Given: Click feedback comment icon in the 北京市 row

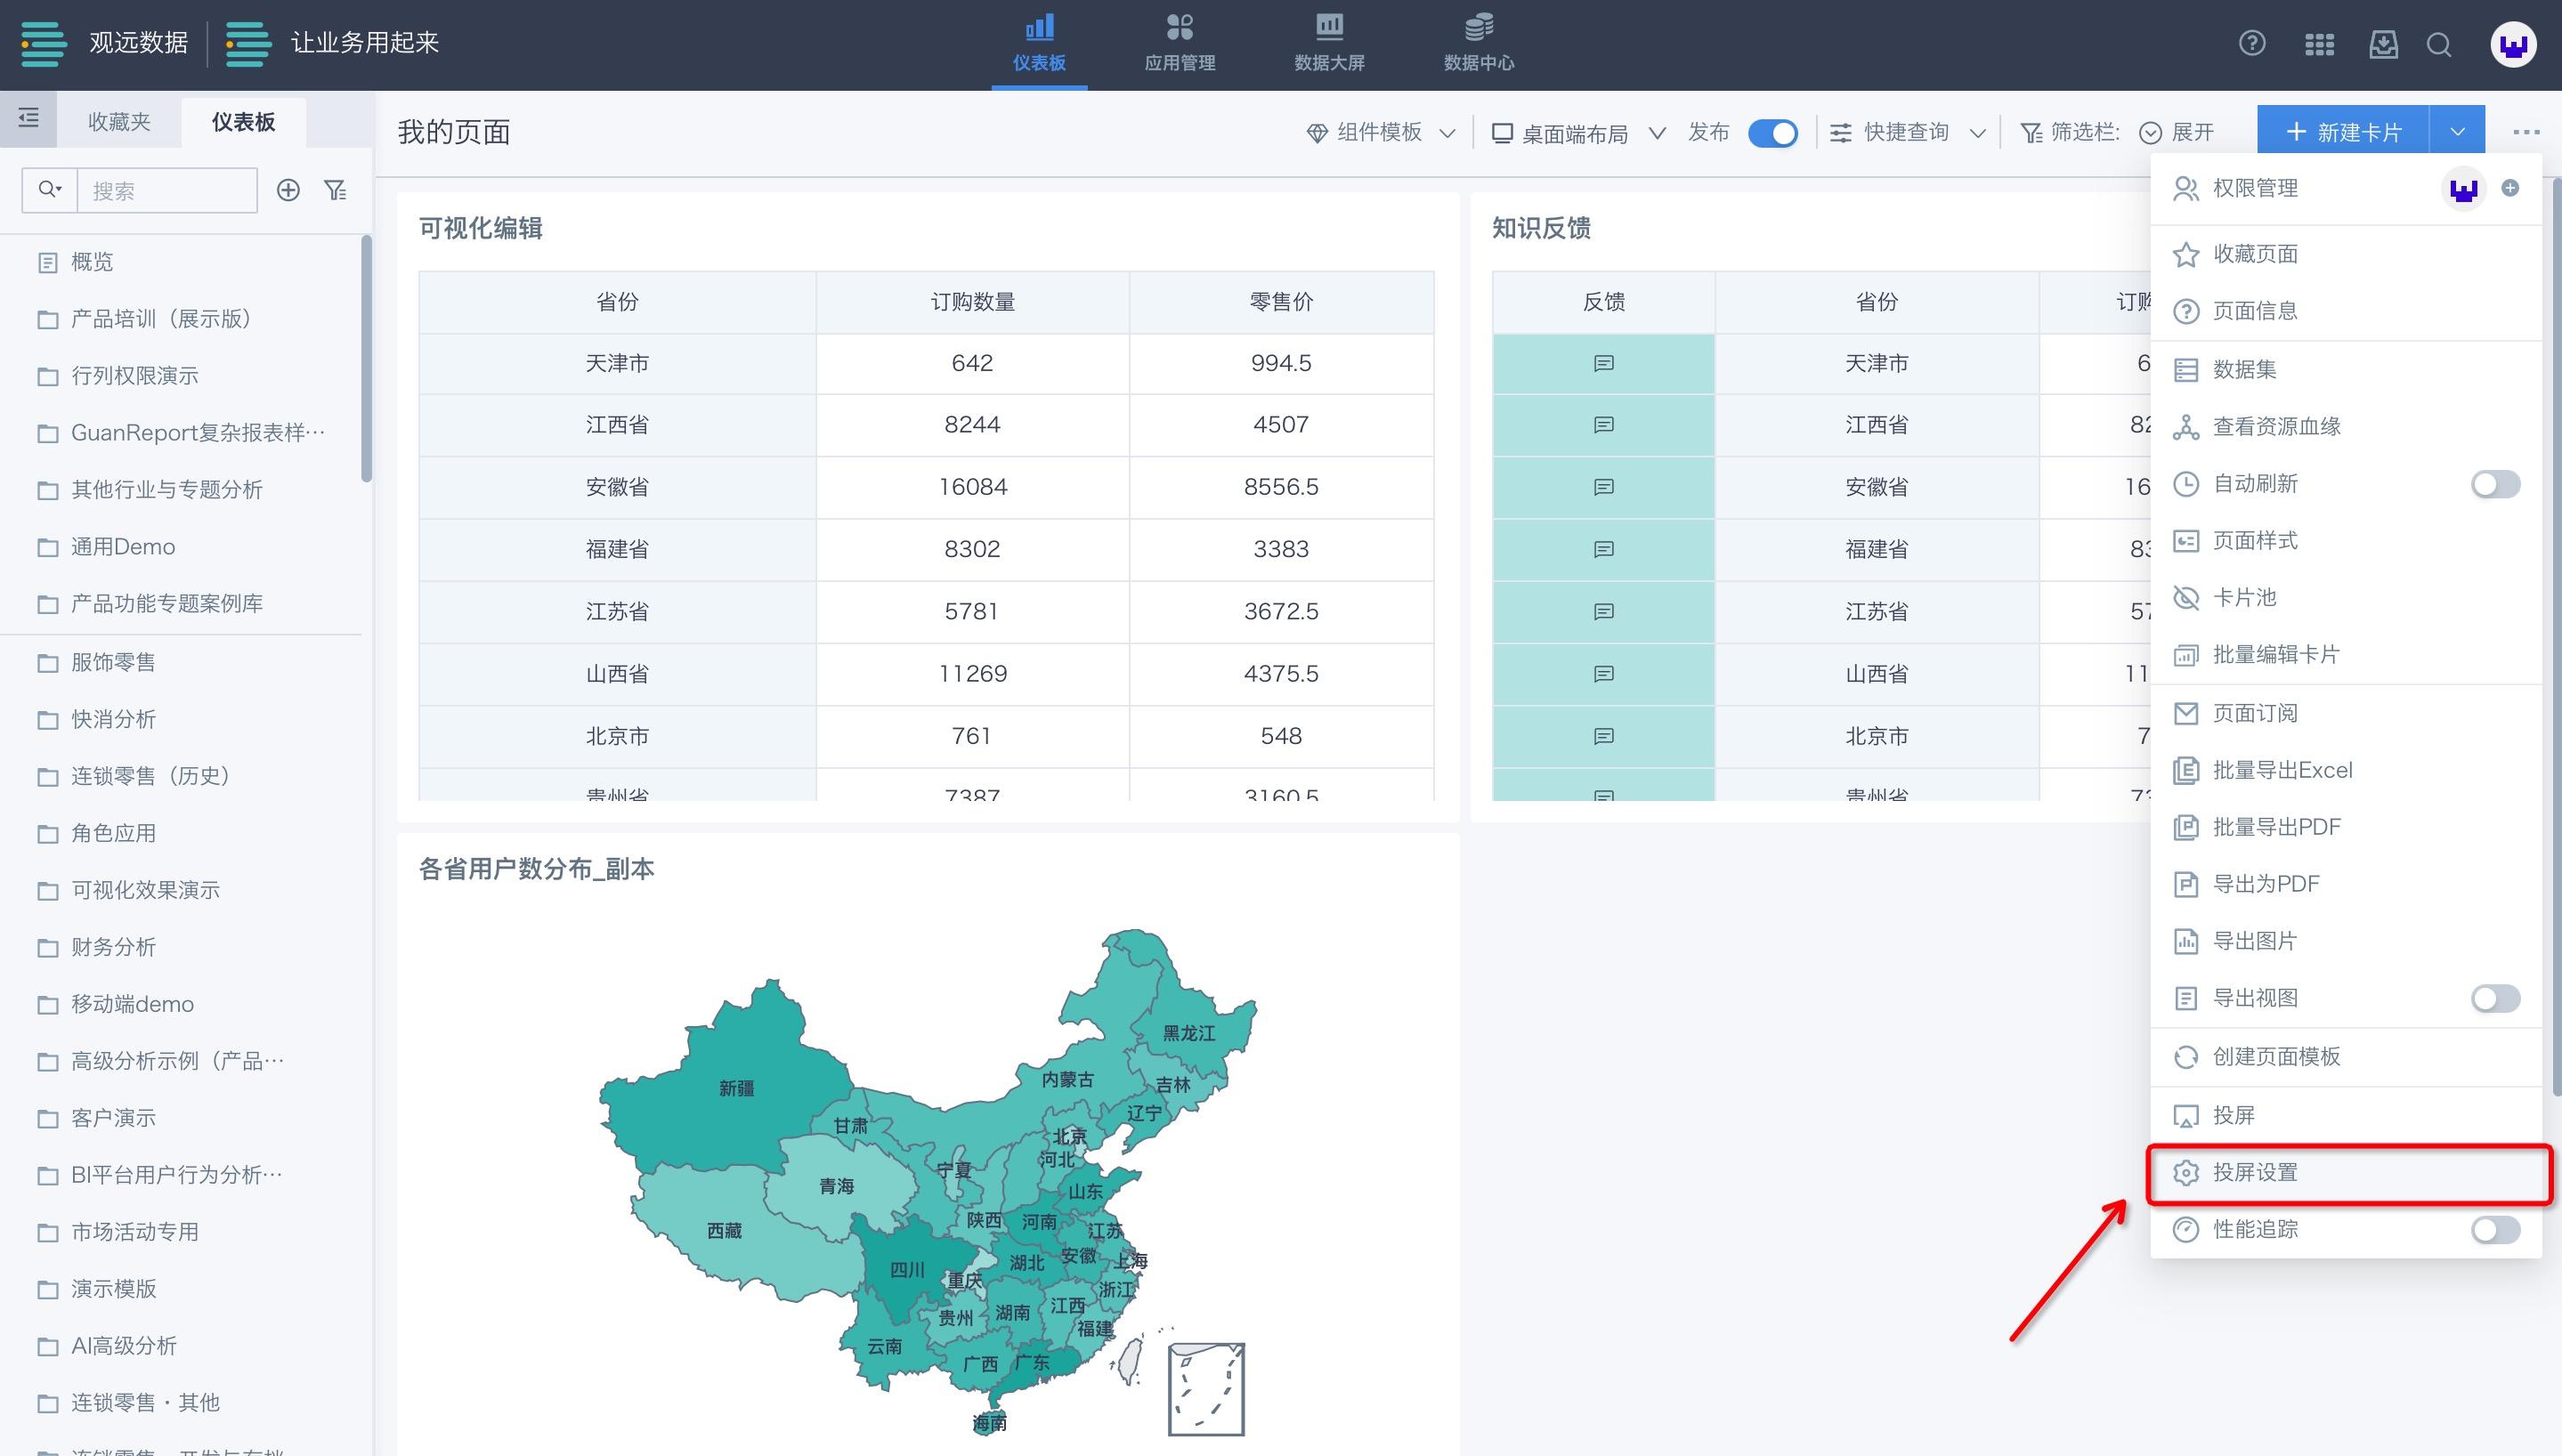Looking at the screenshot, I should [x=1603, y=736].
